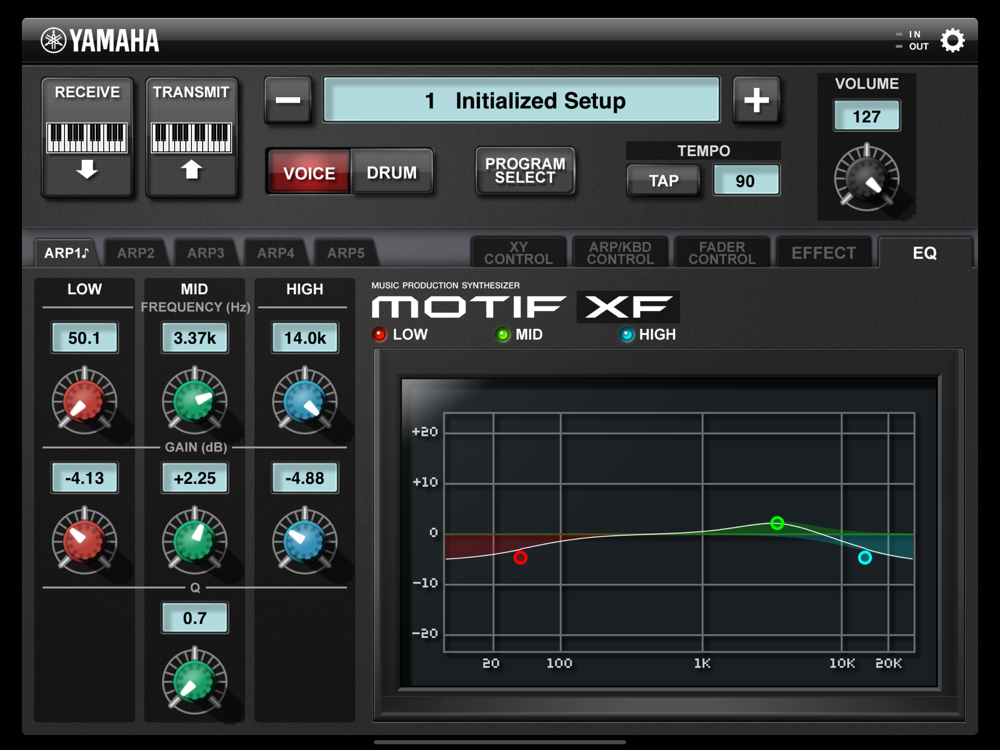This screenshot has width=1000, height=750.
Task: Select the EQ tab
Action: (x=925, y=253)
